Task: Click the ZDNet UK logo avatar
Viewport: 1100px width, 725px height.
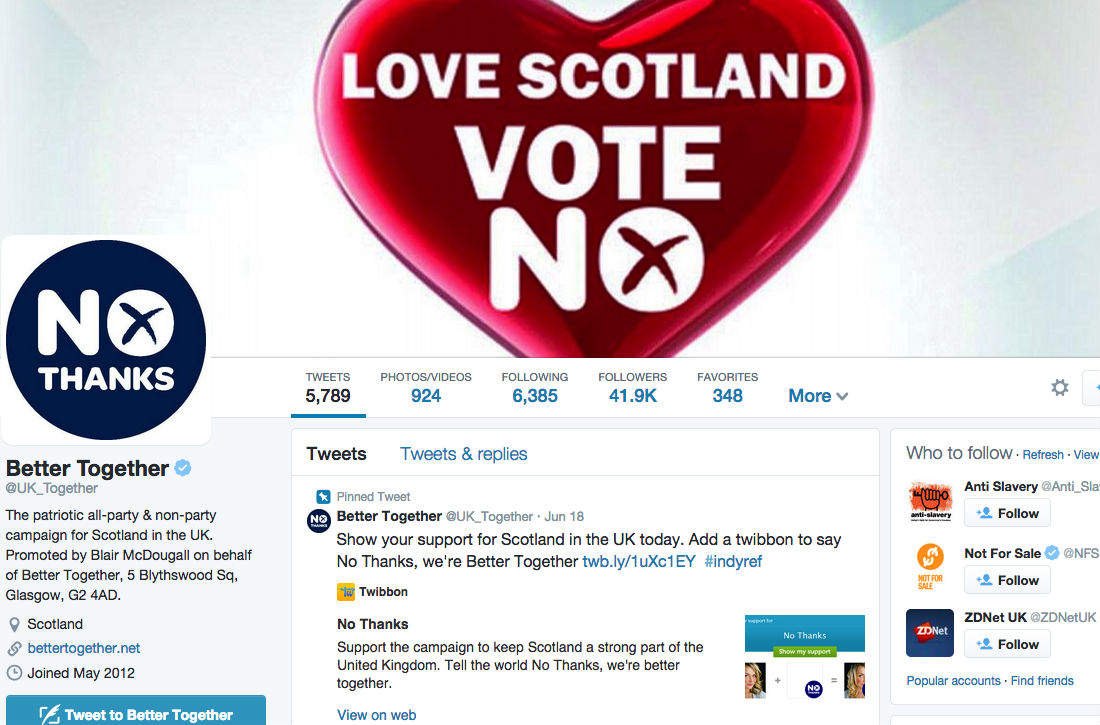Action: [930, 632]
